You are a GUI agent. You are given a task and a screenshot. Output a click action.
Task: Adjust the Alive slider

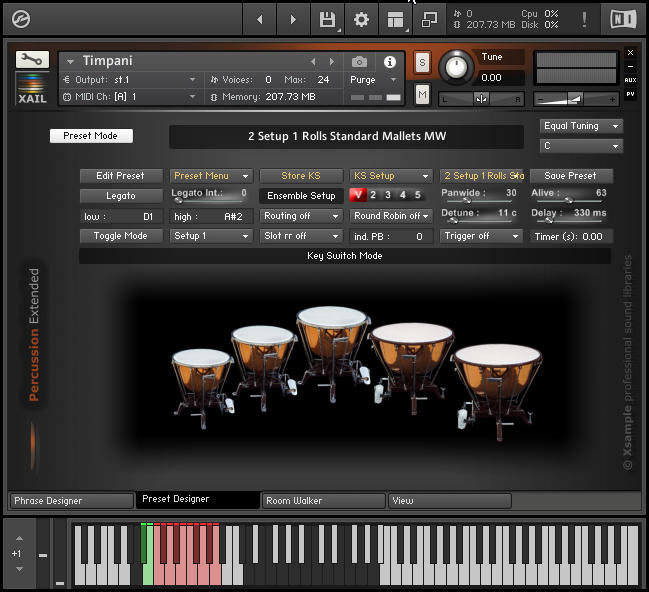pos(570,201)
